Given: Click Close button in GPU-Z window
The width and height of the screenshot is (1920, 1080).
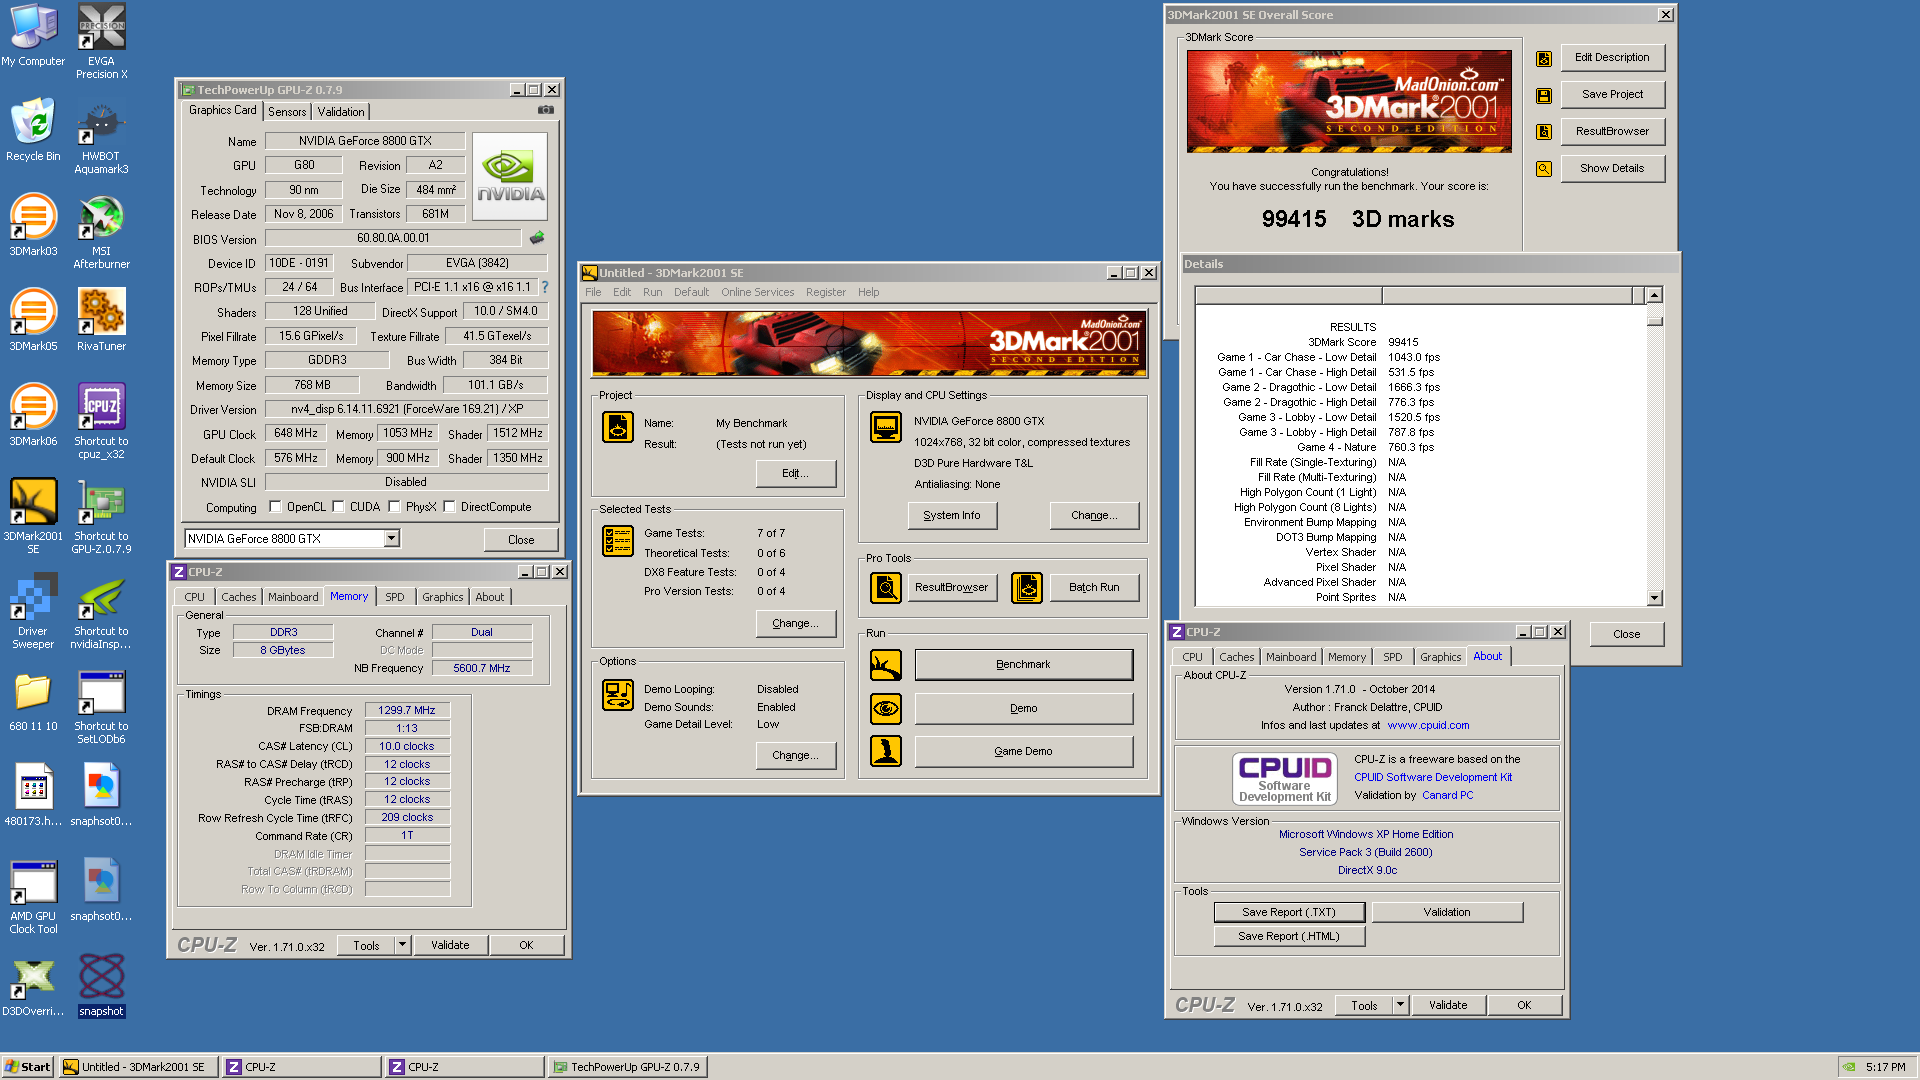Looking at the screenshot, I should (x=521, y=540).
